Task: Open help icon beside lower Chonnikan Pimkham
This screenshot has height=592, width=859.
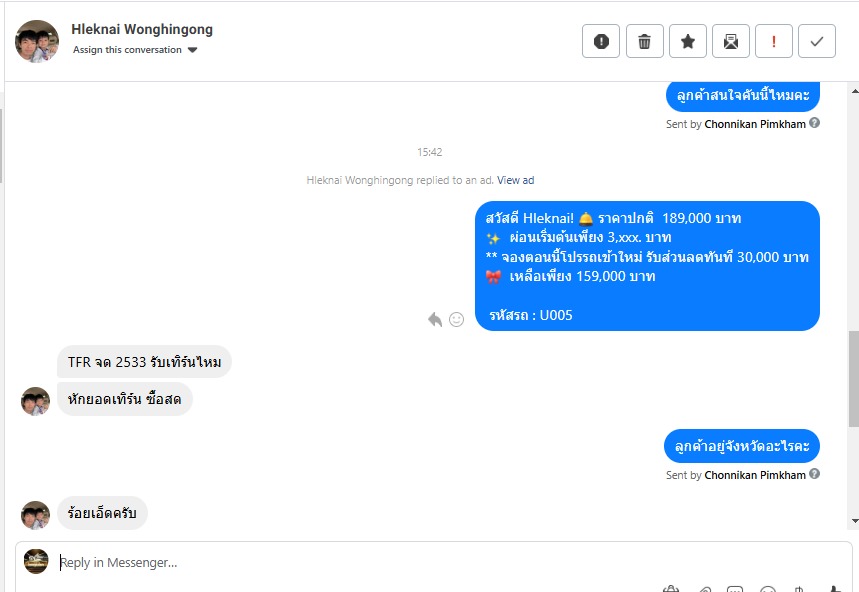Action: tap(815, 474)
